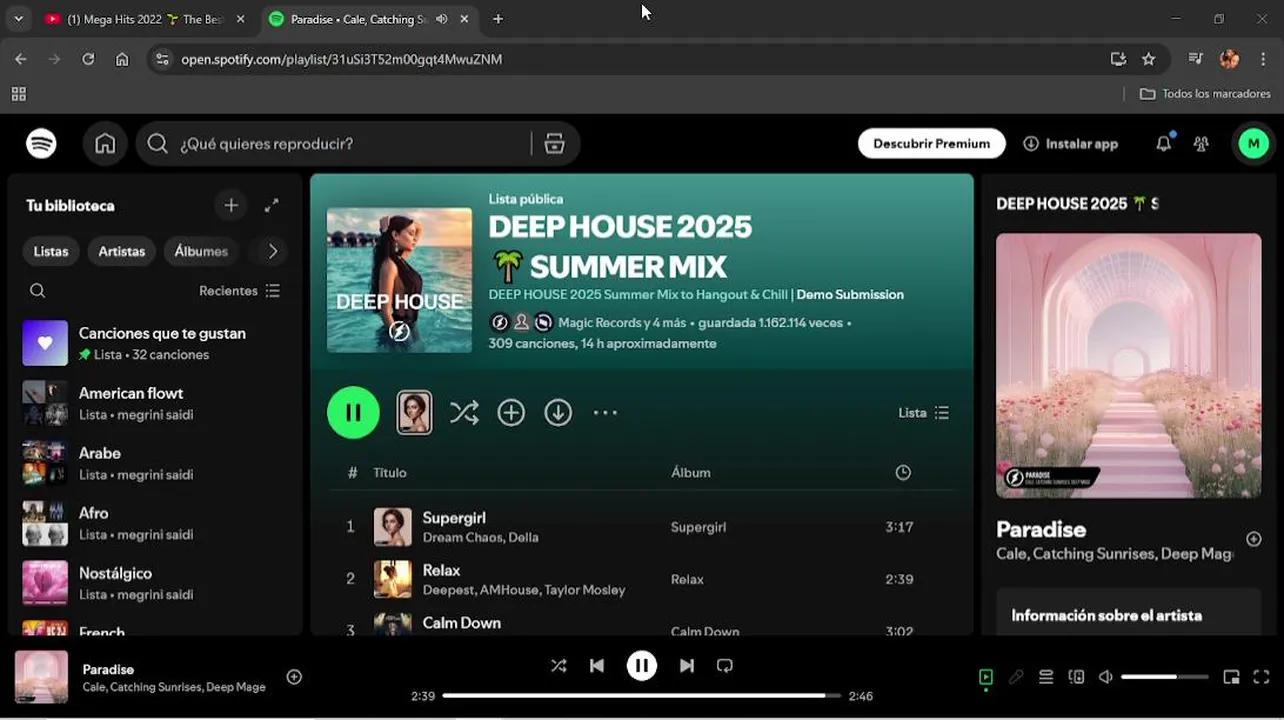This screenshot has width=1284, height=720.
Task: Open more options for the playlist
Action: [x=605, y=412]
